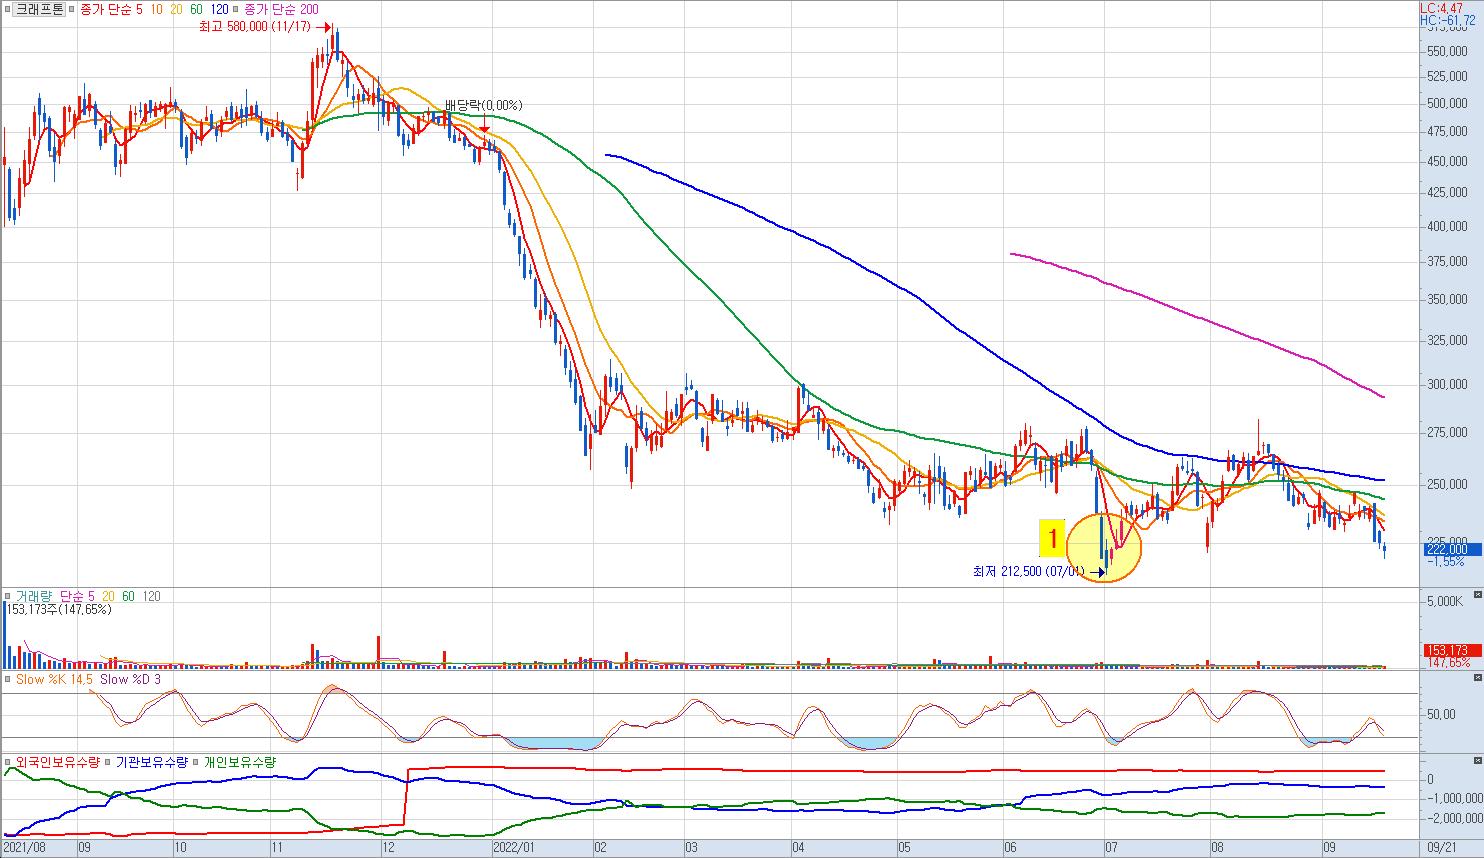Click the 50.00 stochastic axis value
Viewport: 1484px width, 858px height.
click(1440, 714)
